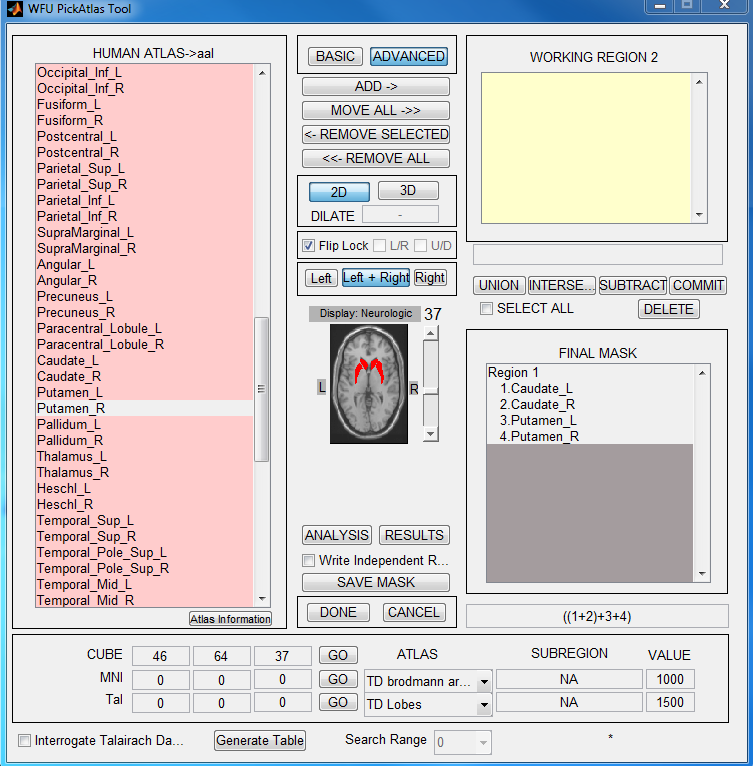
Task: Click slice slider down arrow
Action: point(430,434)
